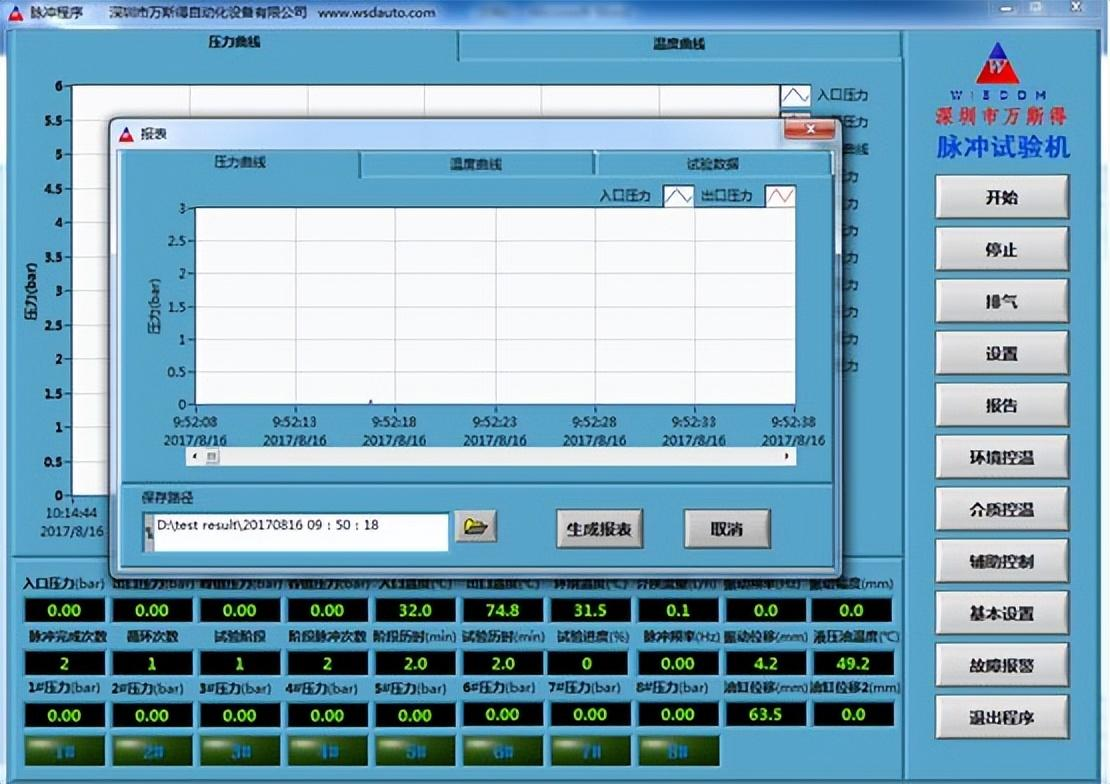Viewport: 1110px width, 784px height.
Task: Start the test with 开始 button
Action: pos(1002,198)
